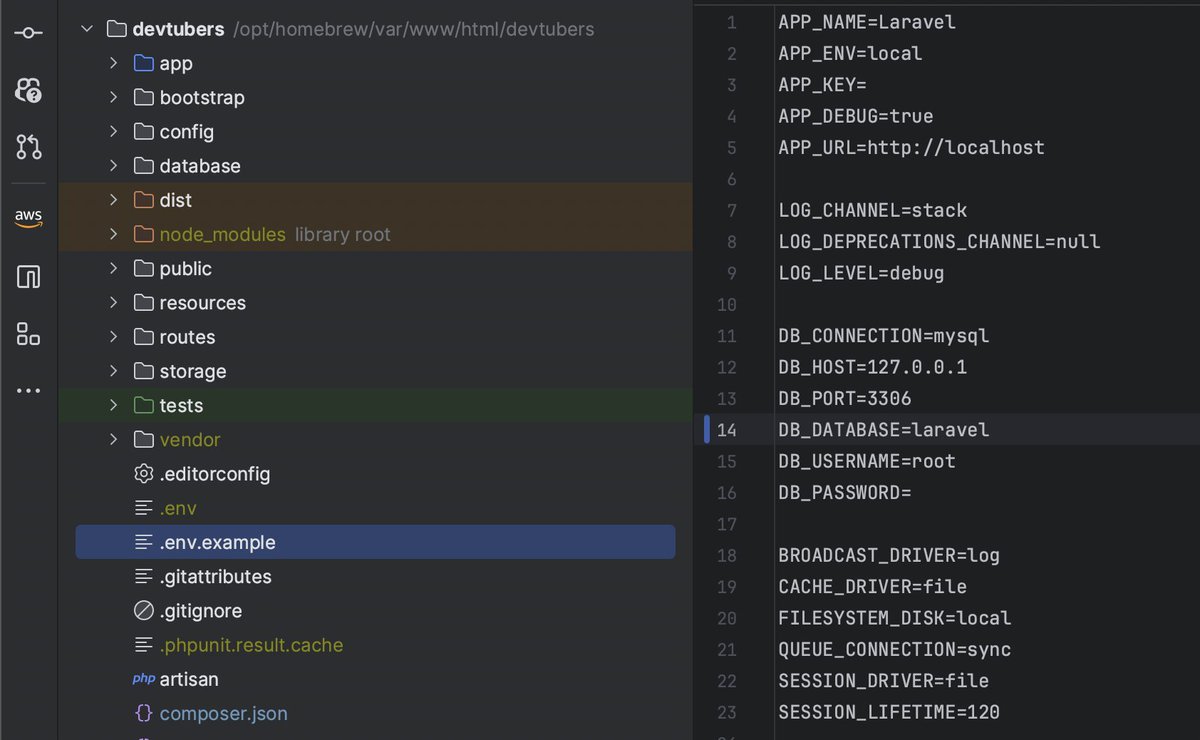The image size is (1200, 740).
Task: Open the .gitattributes file
Action: pos(216,576)
